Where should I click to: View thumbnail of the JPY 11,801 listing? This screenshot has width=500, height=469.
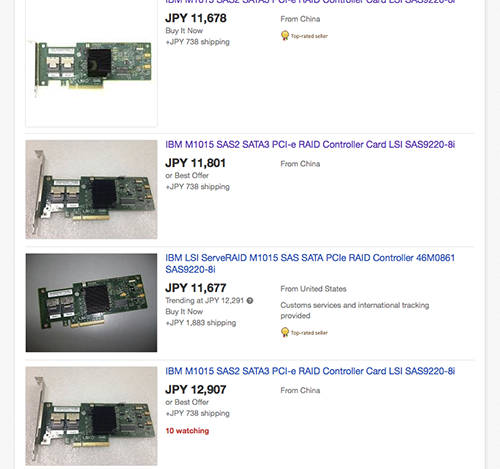pos(91,189)
